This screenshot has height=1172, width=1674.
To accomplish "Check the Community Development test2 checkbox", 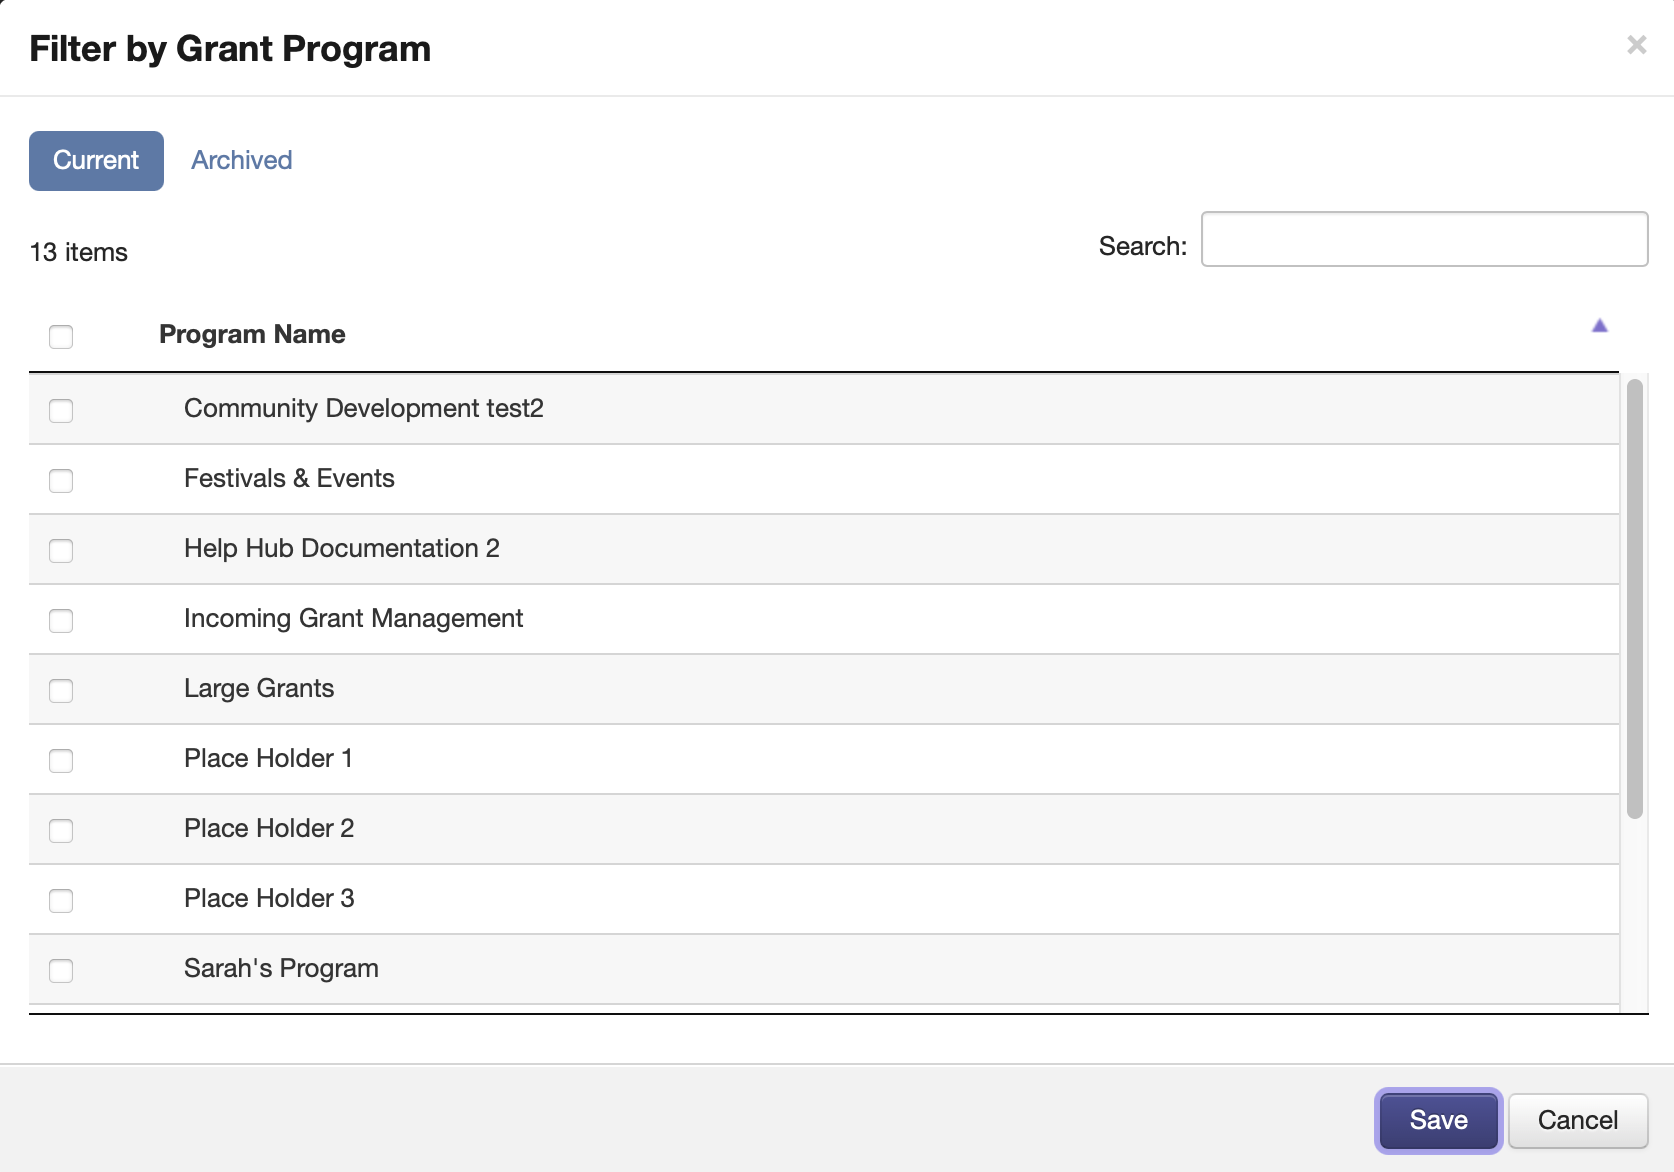I will click(61, 410).
